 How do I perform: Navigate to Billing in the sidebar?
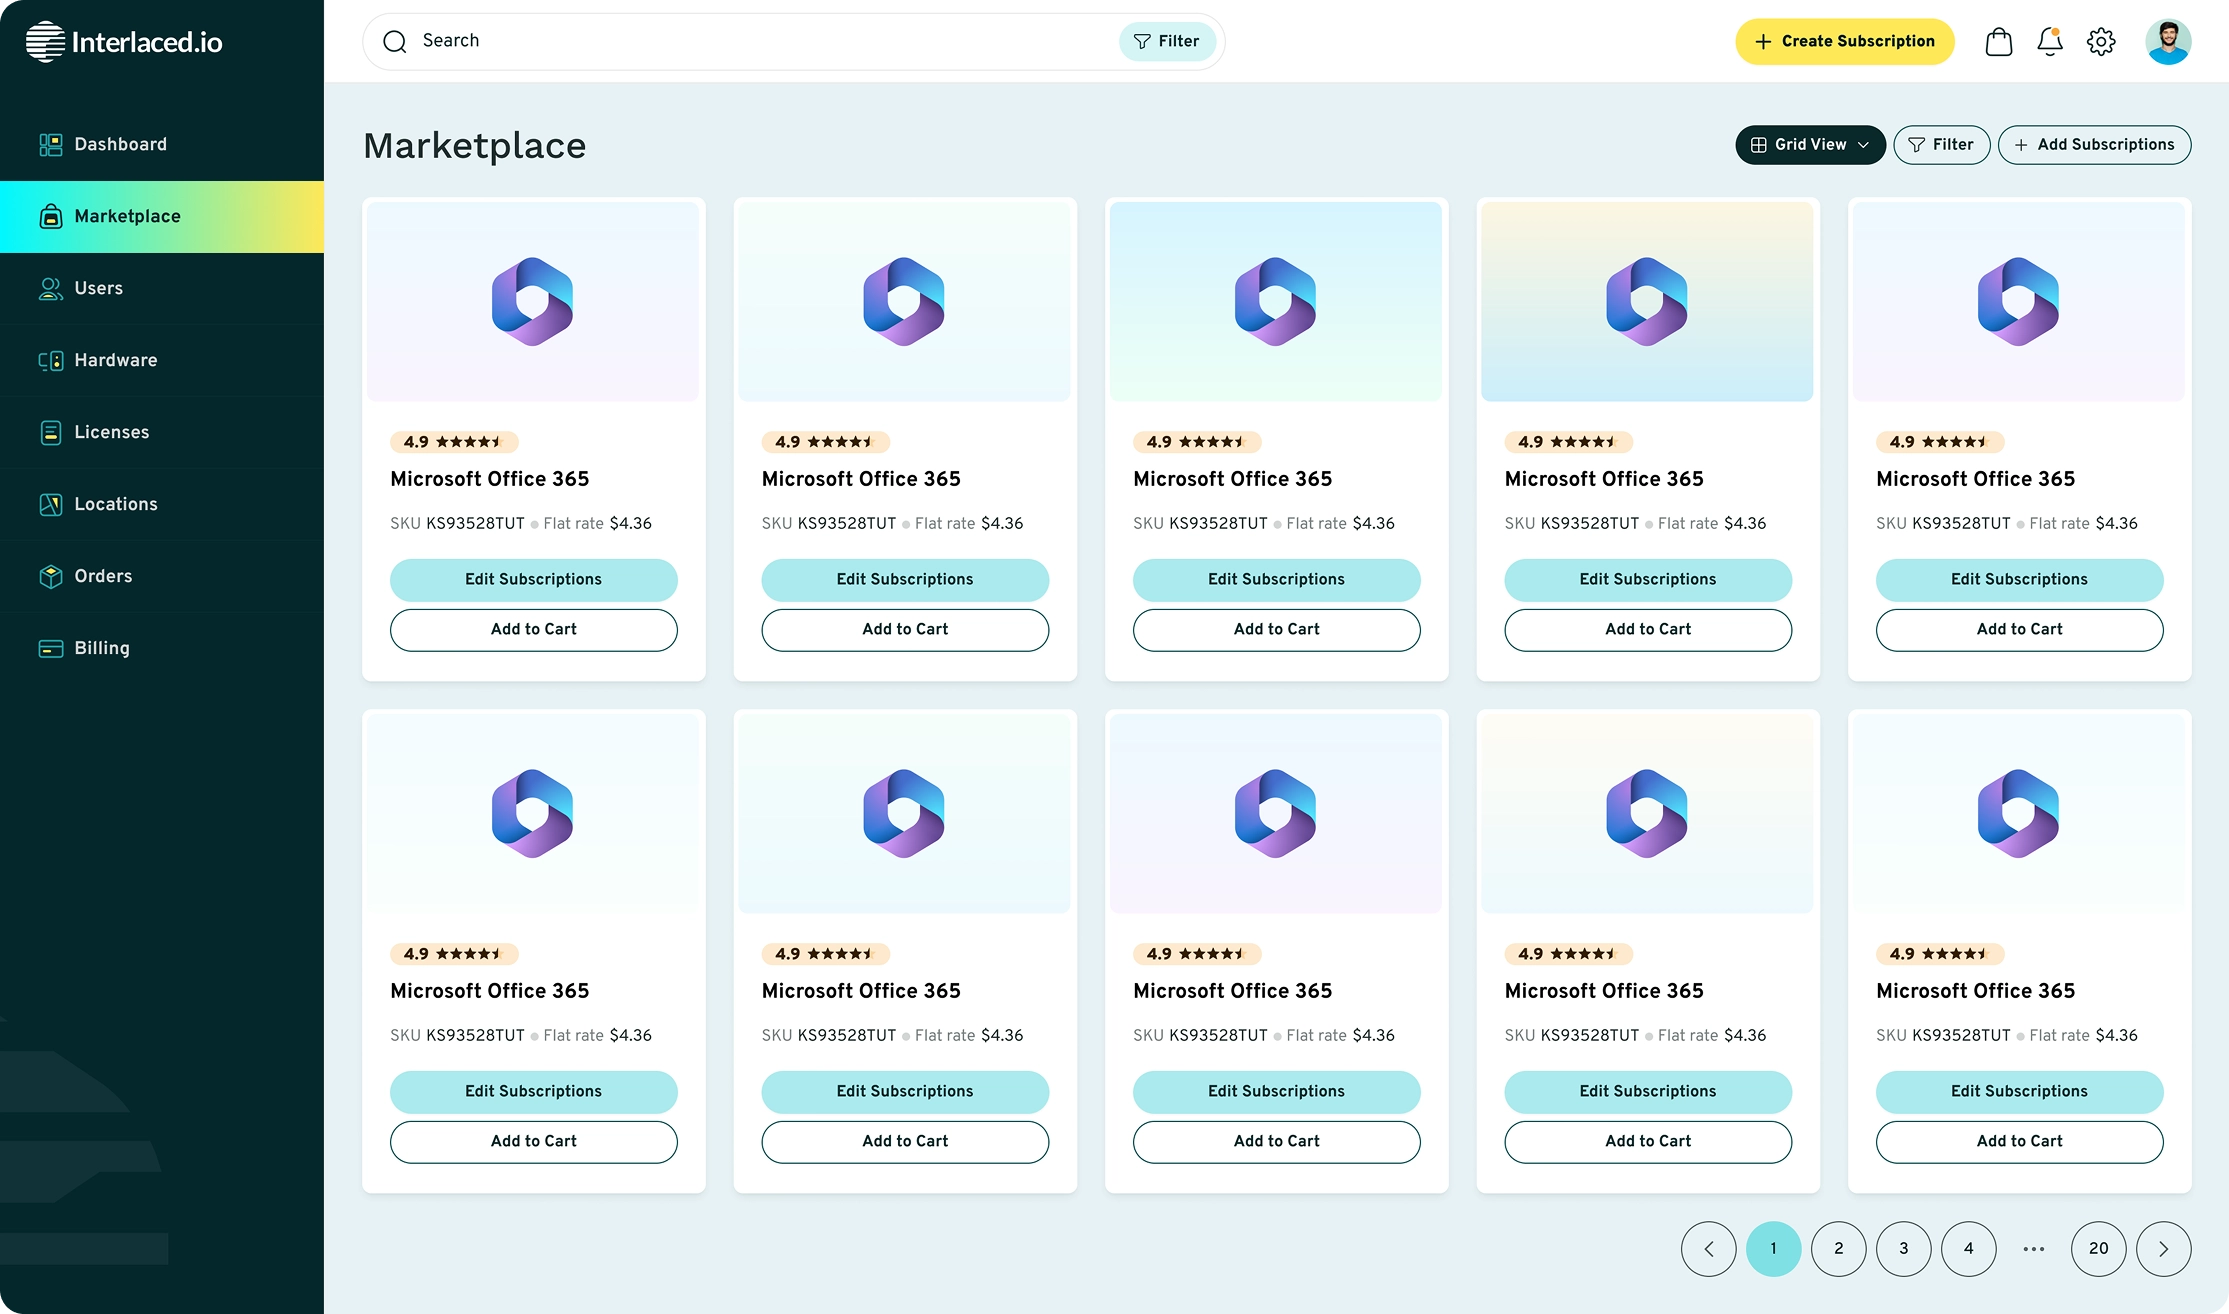tap(102, 648)
